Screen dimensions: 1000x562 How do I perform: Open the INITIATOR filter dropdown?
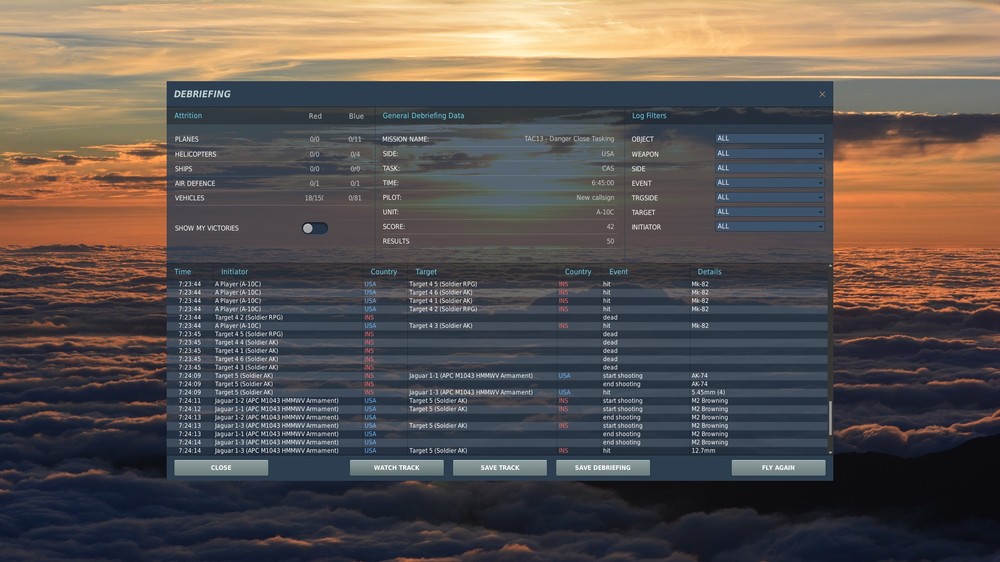(769, 226)
